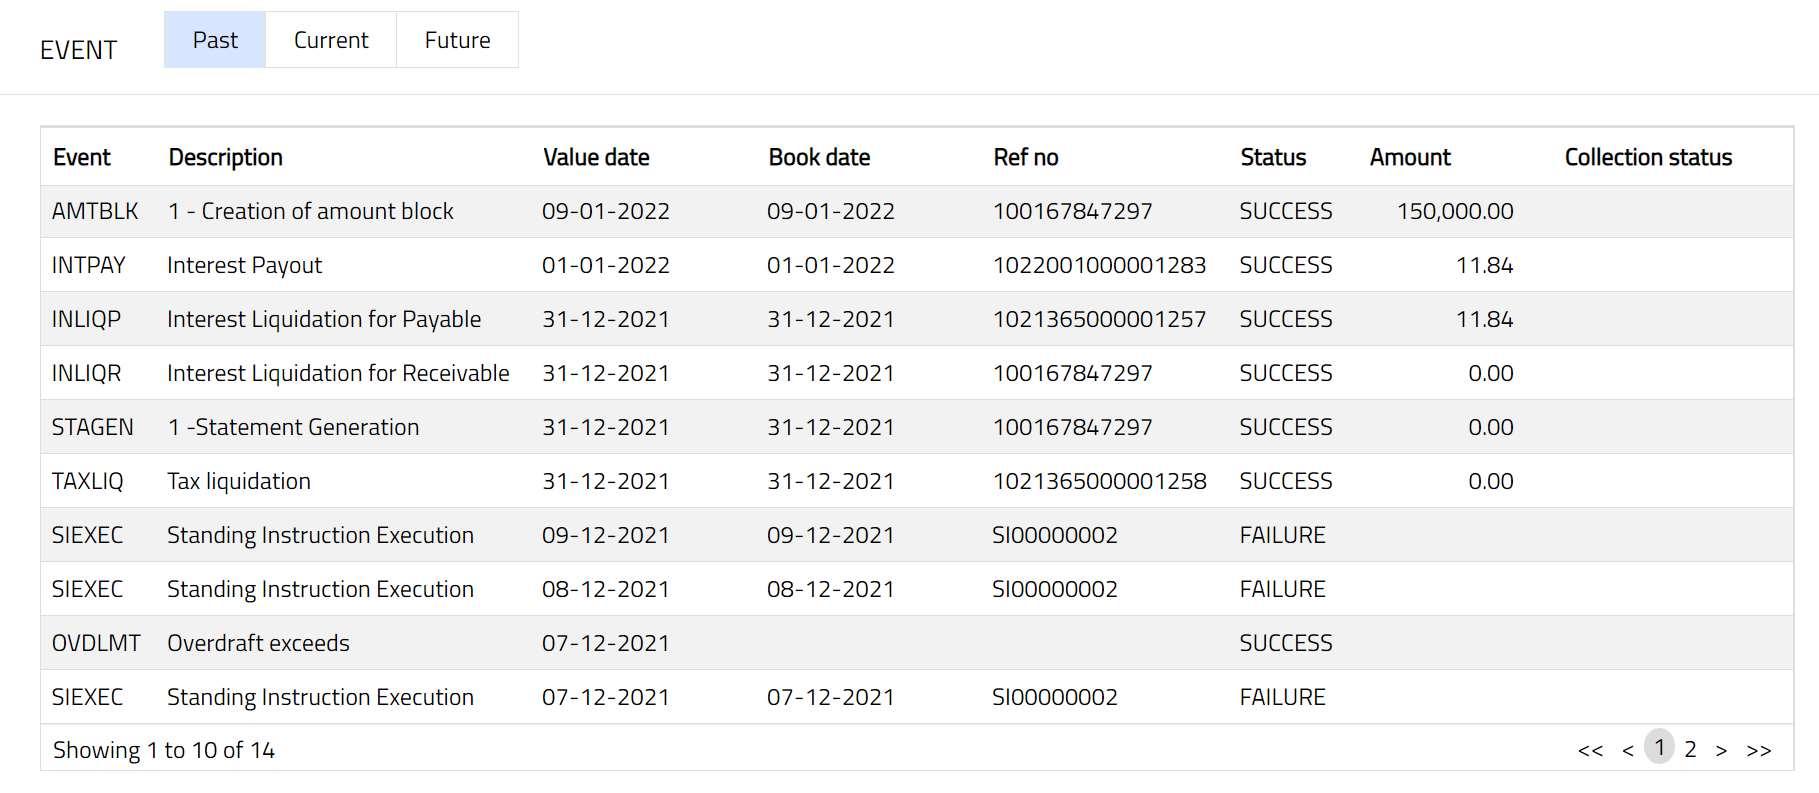Click the Overdraft exceeds row
This screenshot has height=793, width=1819.
(258, 643)
